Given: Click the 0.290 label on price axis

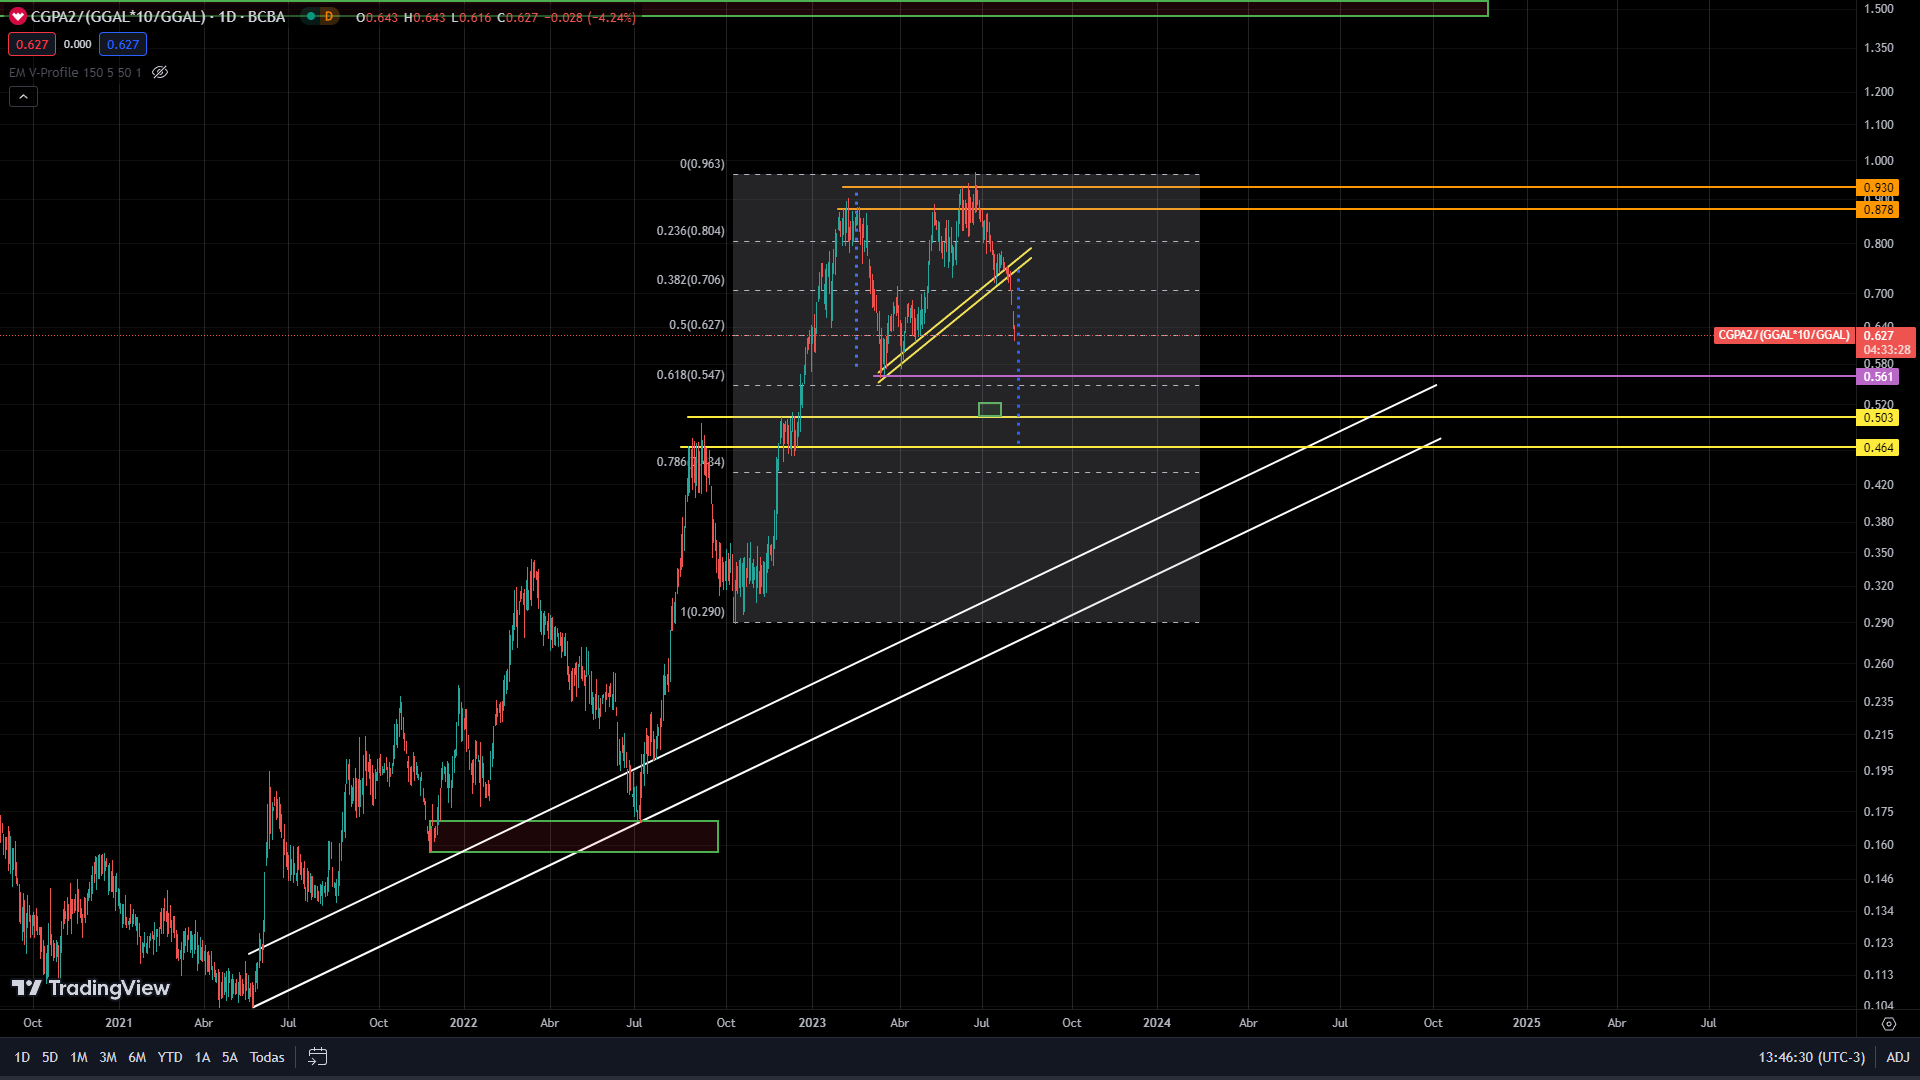Looking at the screenshot, I should point(1879,623).
